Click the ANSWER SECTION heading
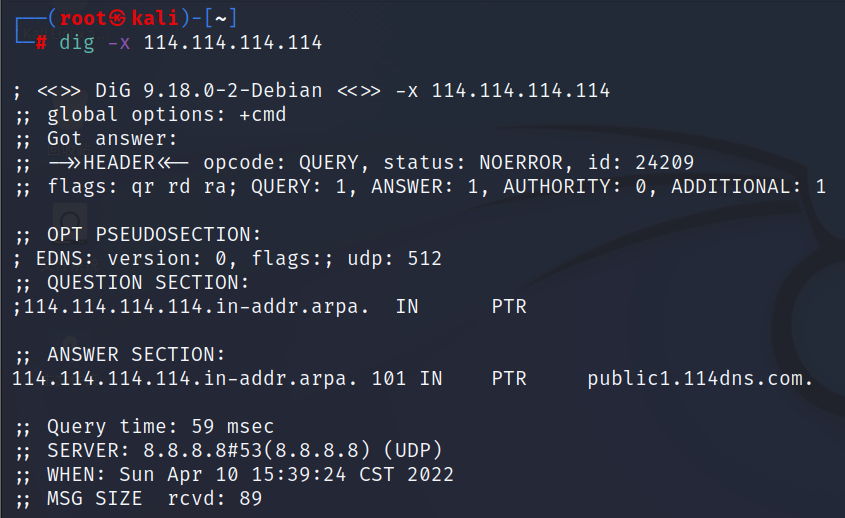The height and width of the screenshot is (518, 845). (136, 355)
